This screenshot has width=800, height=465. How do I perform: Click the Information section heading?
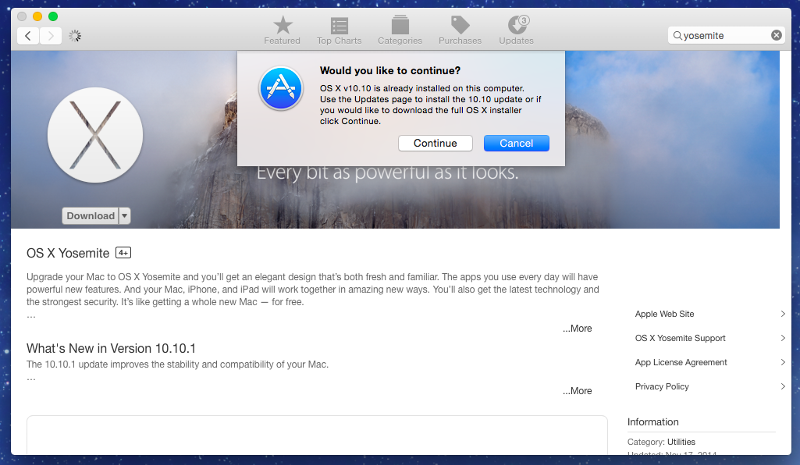[653, 422]
